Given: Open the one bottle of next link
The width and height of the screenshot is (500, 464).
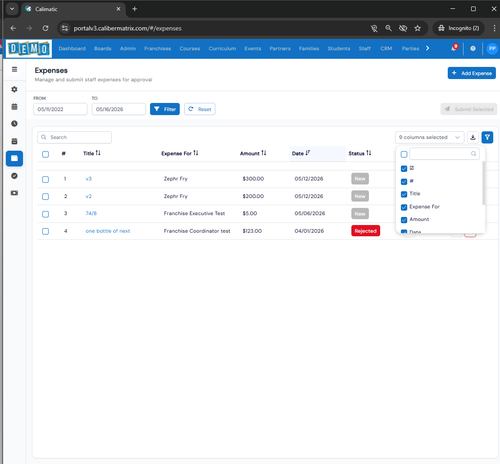Looking at the screenshot, I should tap(108, 231).
